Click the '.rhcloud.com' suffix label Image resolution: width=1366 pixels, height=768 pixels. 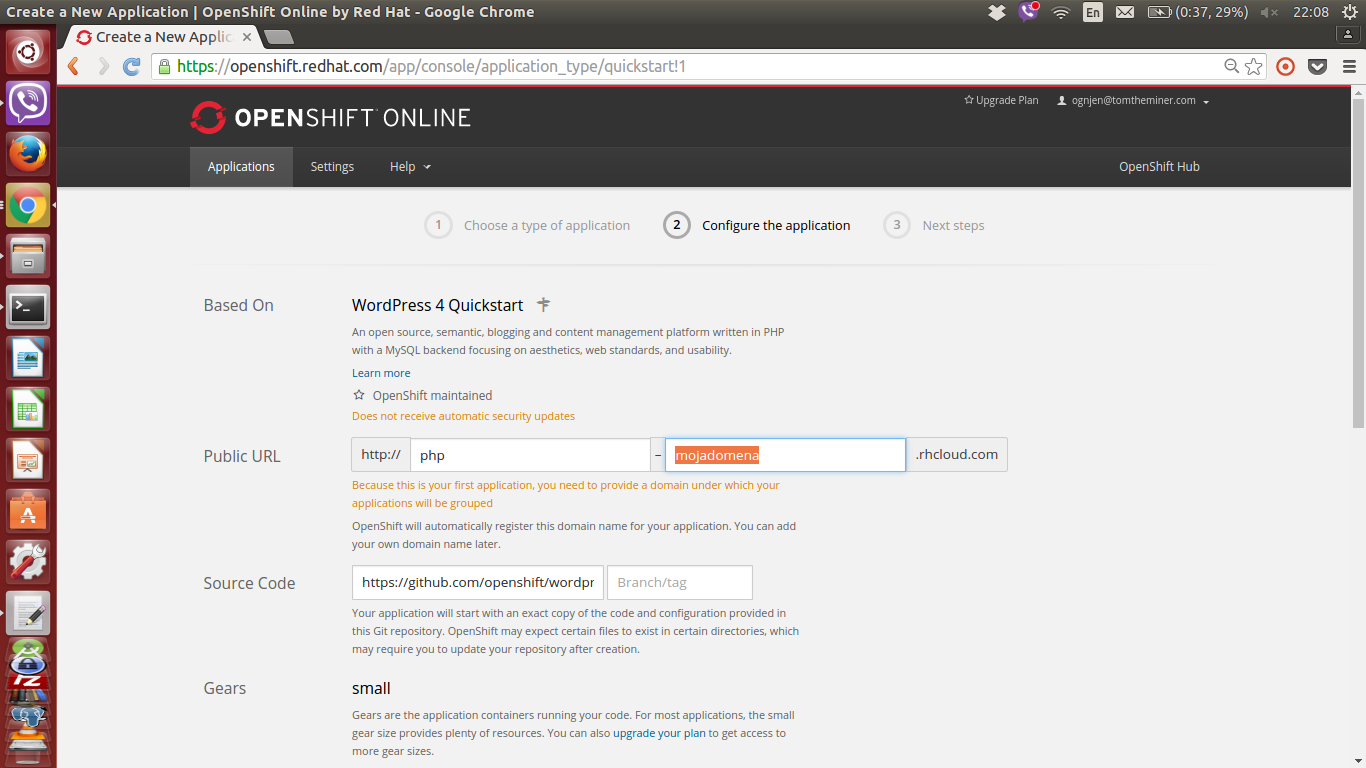click(957, 455)
